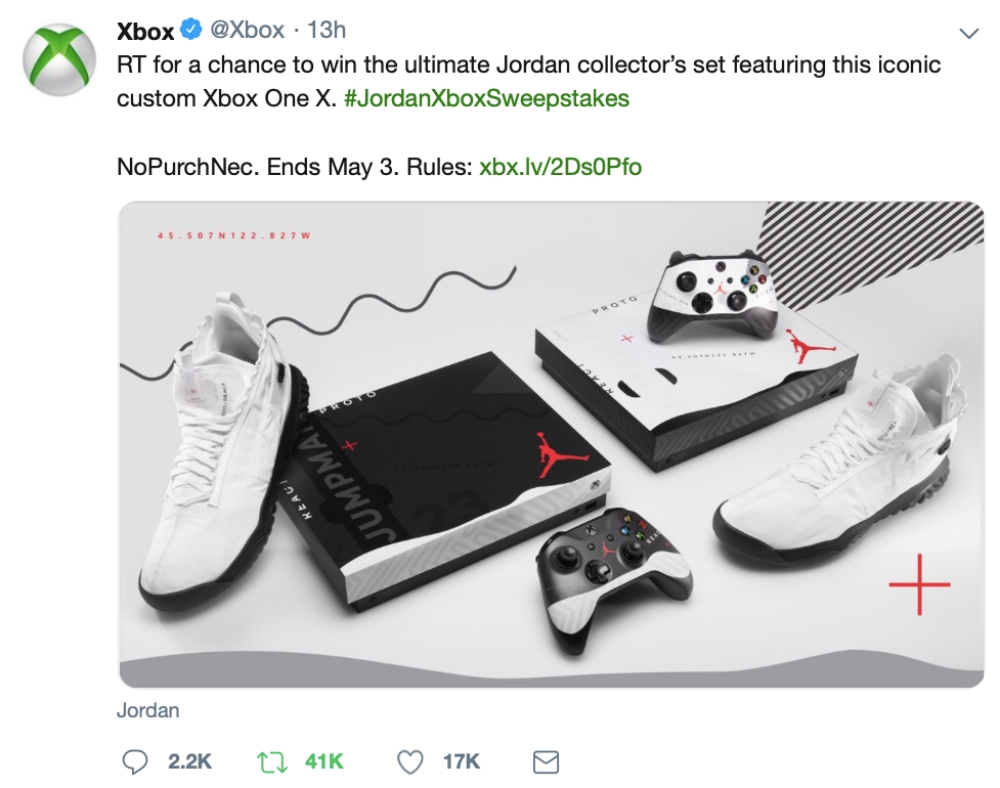Click the Jordan tag under the image
This screenshot has width=1000, height=788.
point(148,710)
